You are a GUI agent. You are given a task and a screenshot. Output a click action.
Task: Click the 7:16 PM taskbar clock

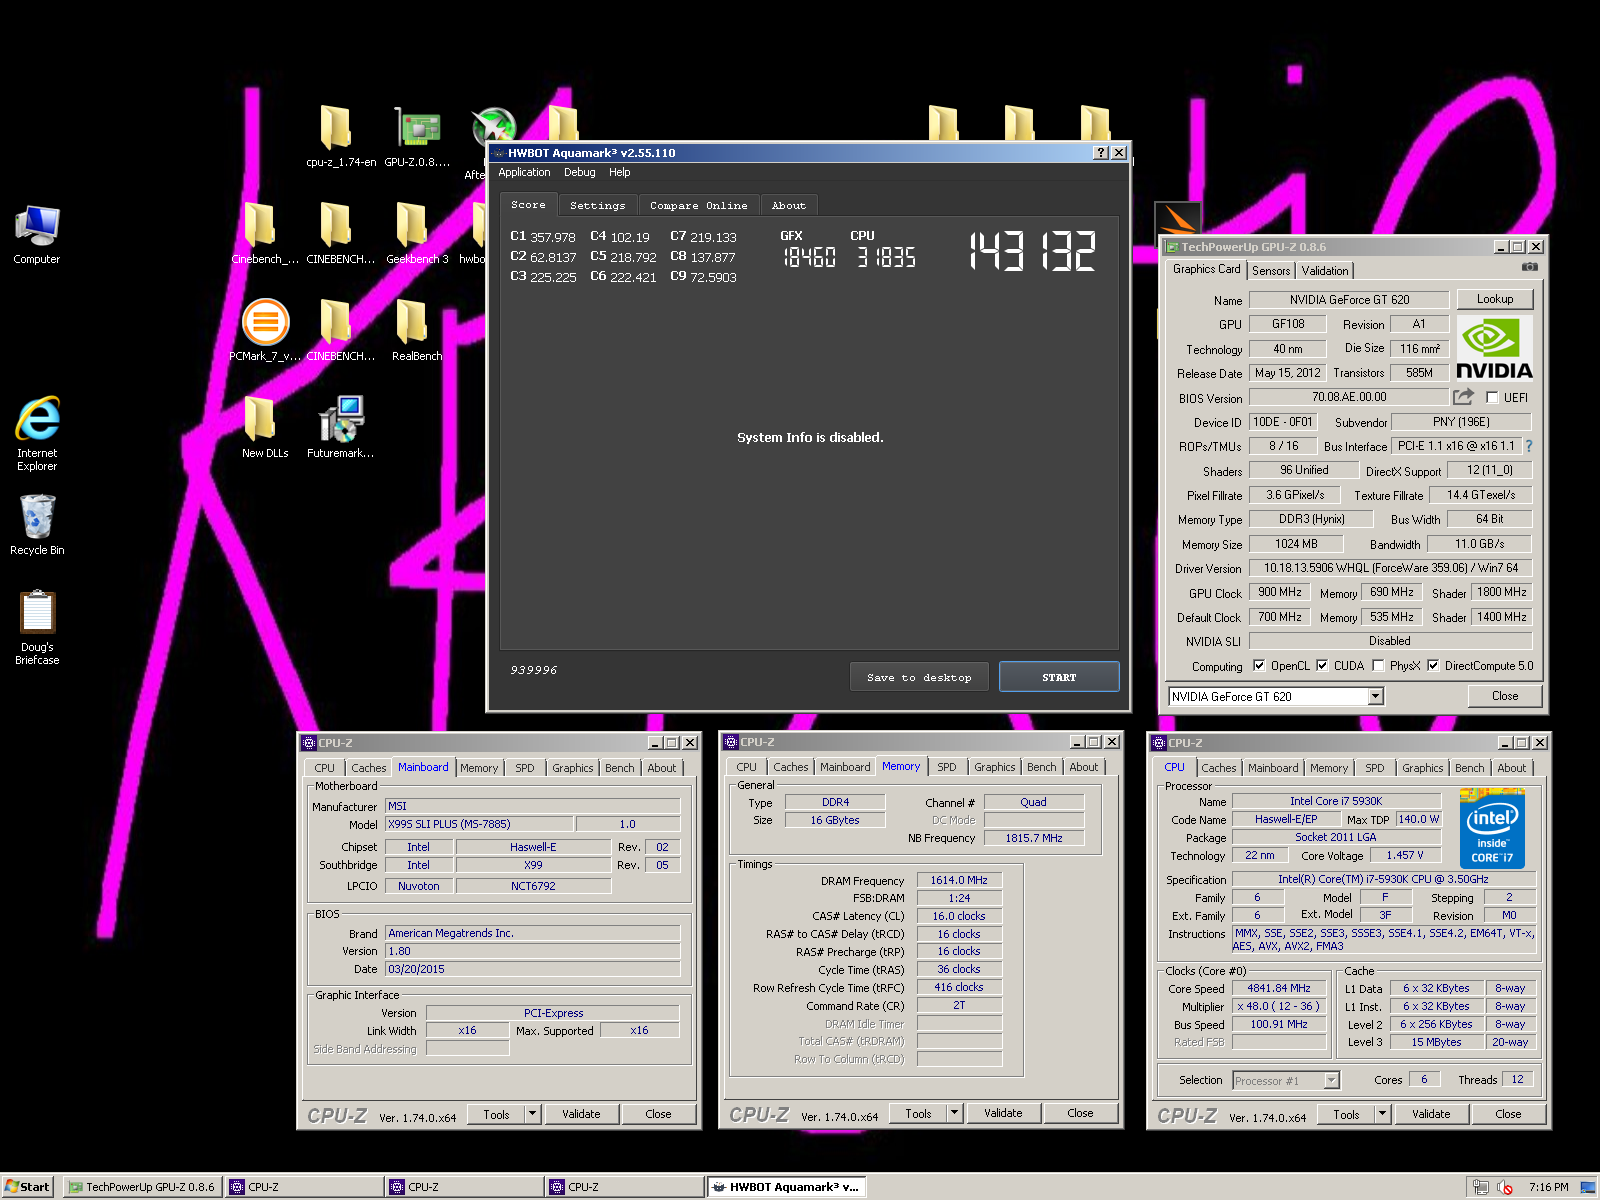[x=1548, y=1187]
